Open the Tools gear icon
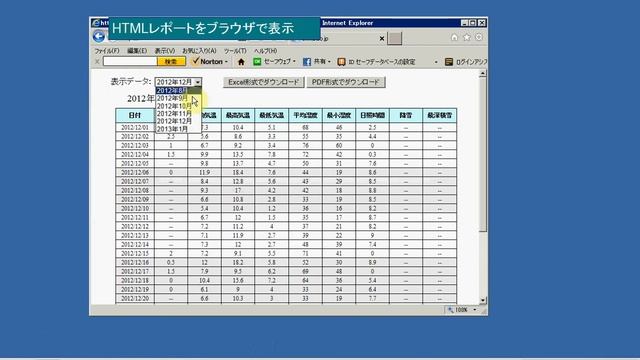This screenshot has width=640, height=360. [479, 37]
